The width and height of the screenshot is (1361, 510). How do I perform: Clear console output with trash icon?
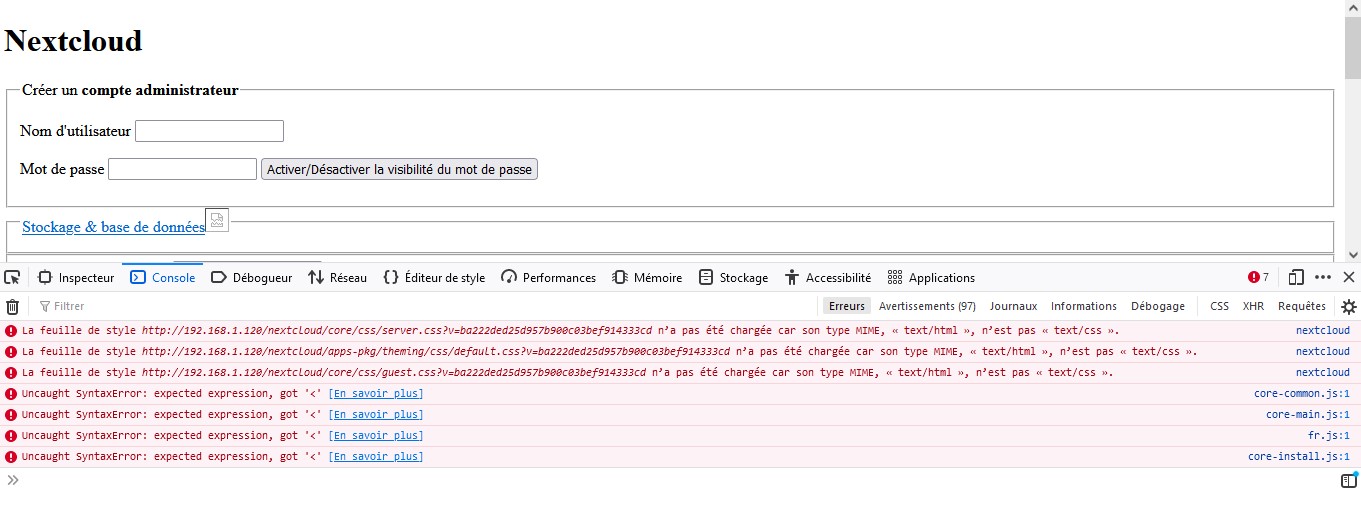(12, 307)
